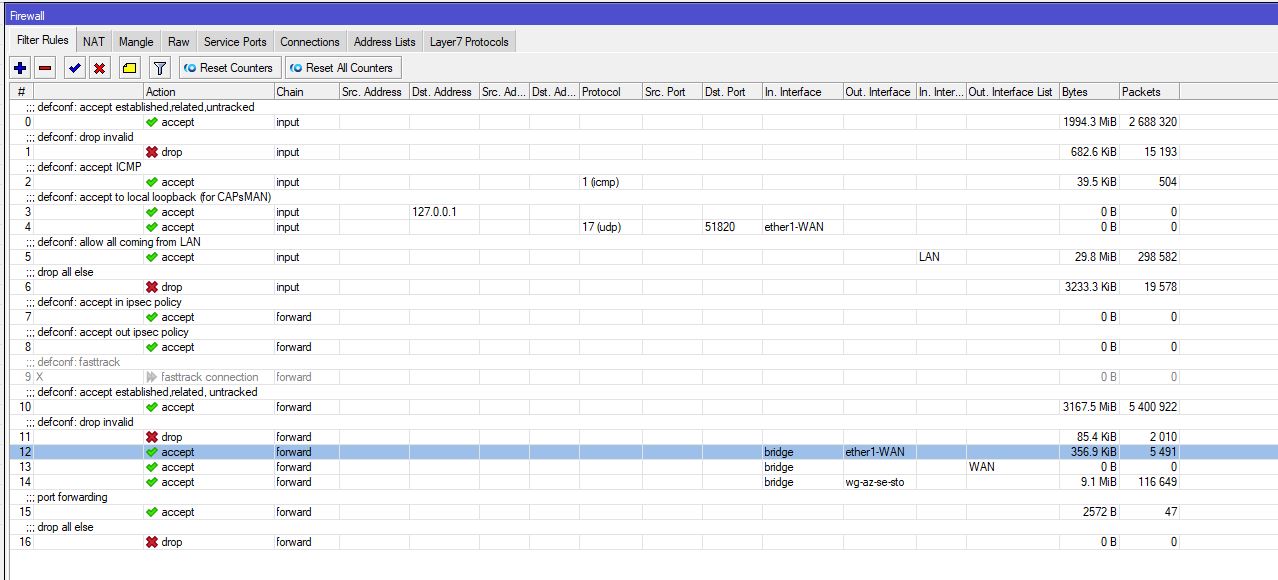Click the 'defconf: allow all coming from LAN' comment
Image resolution: width=1278 pixels, height=580 pixels.
click(x=120, y=242)
